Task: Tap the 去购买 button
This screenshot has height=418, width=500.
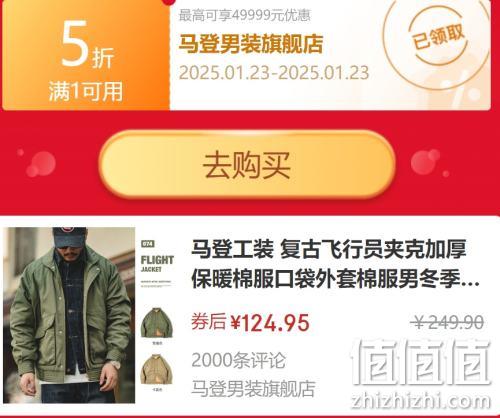Action: [x=247, y=165]
